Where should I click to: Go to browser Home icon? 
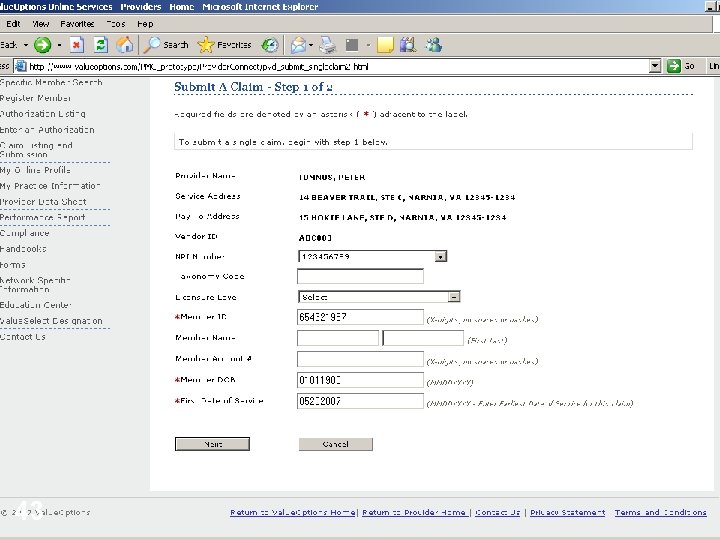pos(124,45)
